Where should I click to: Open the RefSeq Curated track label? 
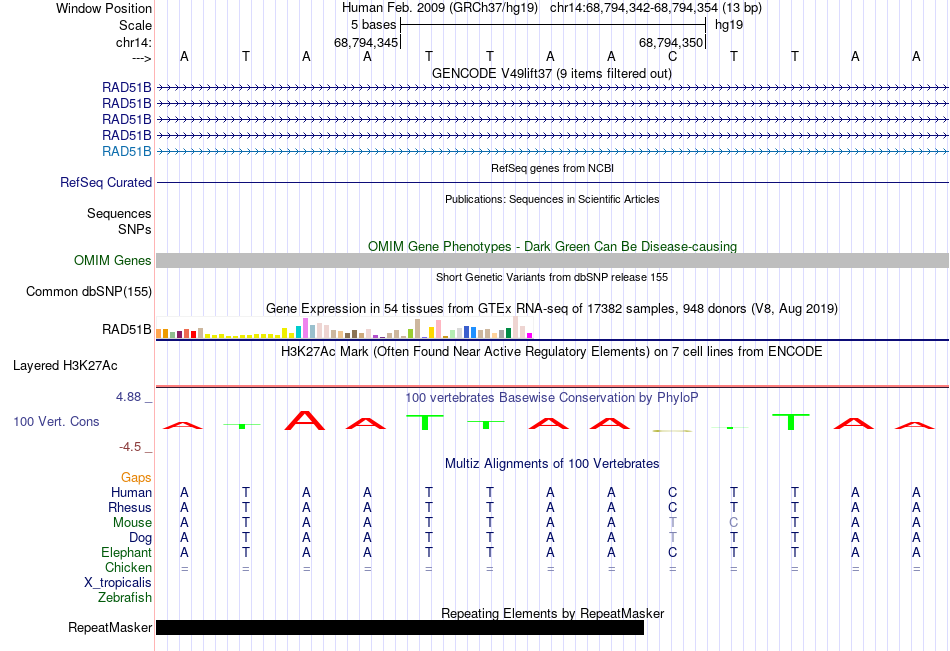pos(106,182)
